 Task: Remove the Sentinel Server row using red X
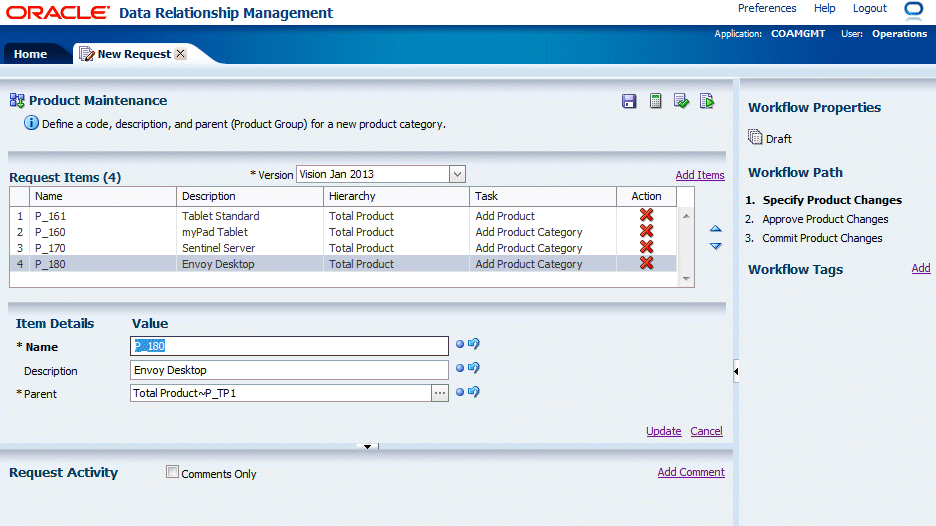coord(646,248)
